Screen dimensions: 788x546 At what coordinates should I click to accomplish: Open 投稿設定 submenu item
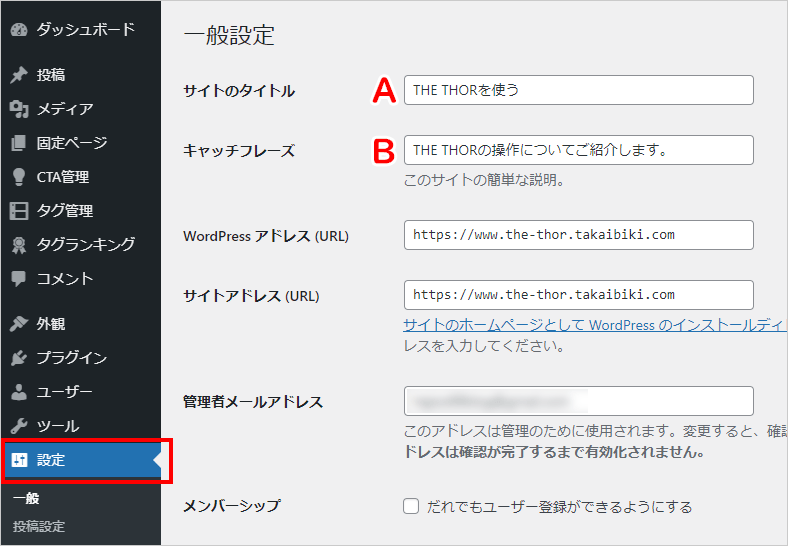click(39, 526)
